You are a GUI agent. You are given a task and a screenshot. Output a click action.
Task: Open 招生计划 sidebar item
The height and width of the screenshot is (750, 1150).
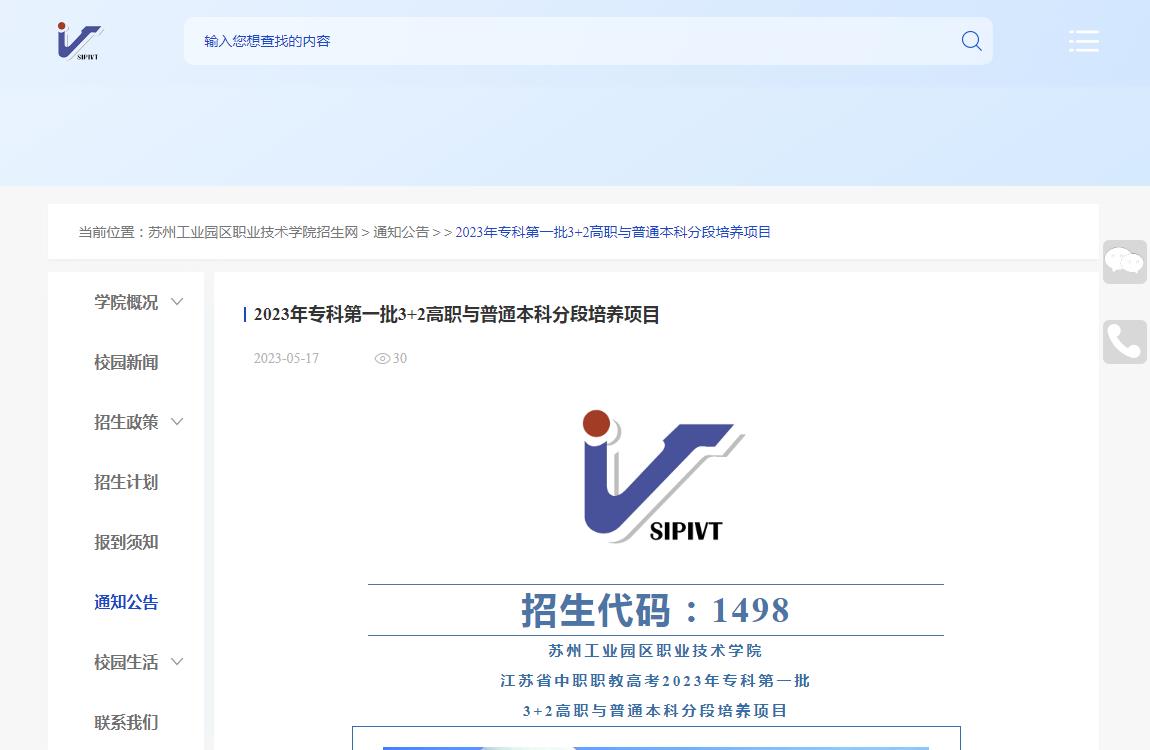pyautogui.click(x=126, y=482)
